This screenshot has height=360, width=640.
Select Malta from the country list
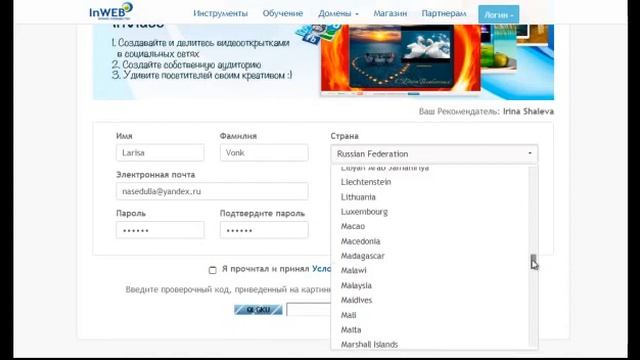(430, 330)
